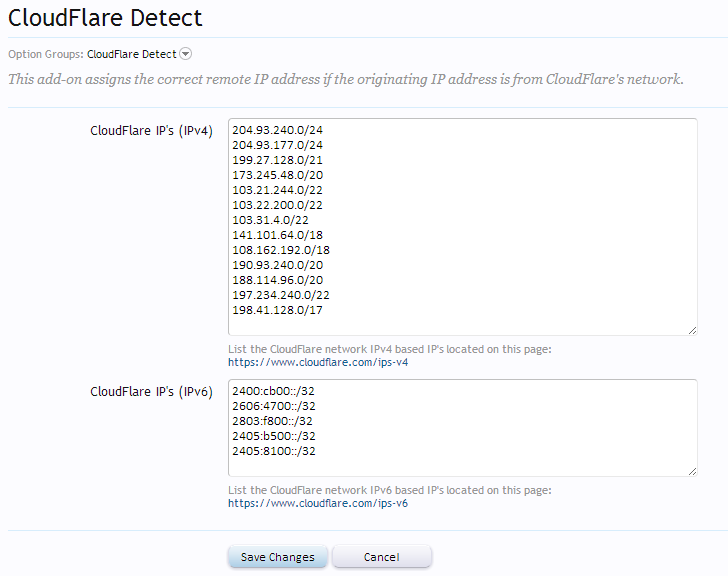Click the 197.234.240.0/22 entry
728x576 pixels.
point(281,295)
